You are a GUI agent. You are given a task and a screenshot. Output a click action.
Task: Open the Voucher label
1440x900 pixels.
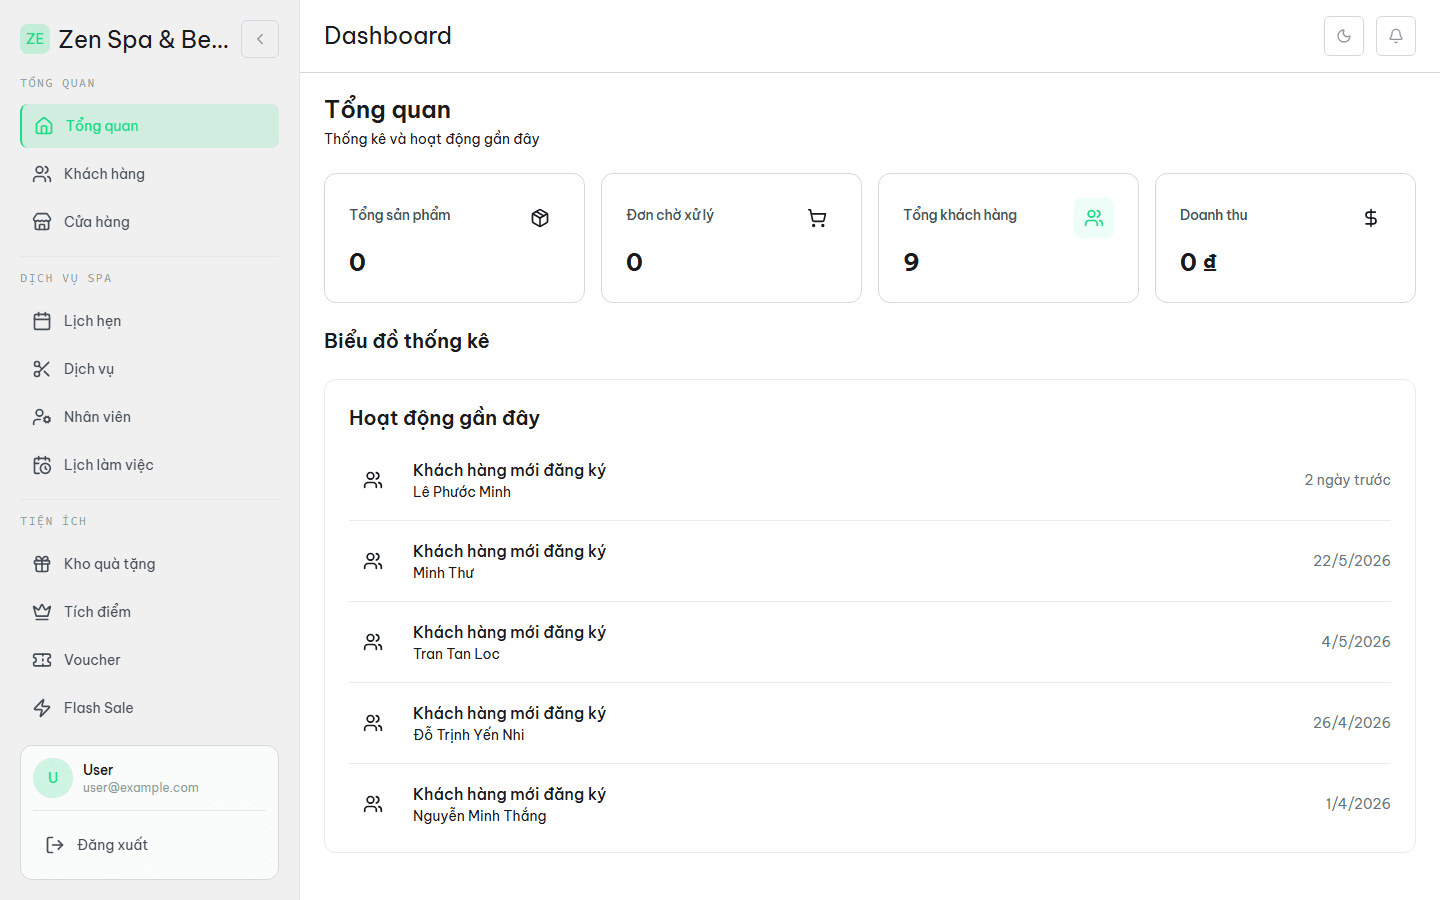[92, 660]
